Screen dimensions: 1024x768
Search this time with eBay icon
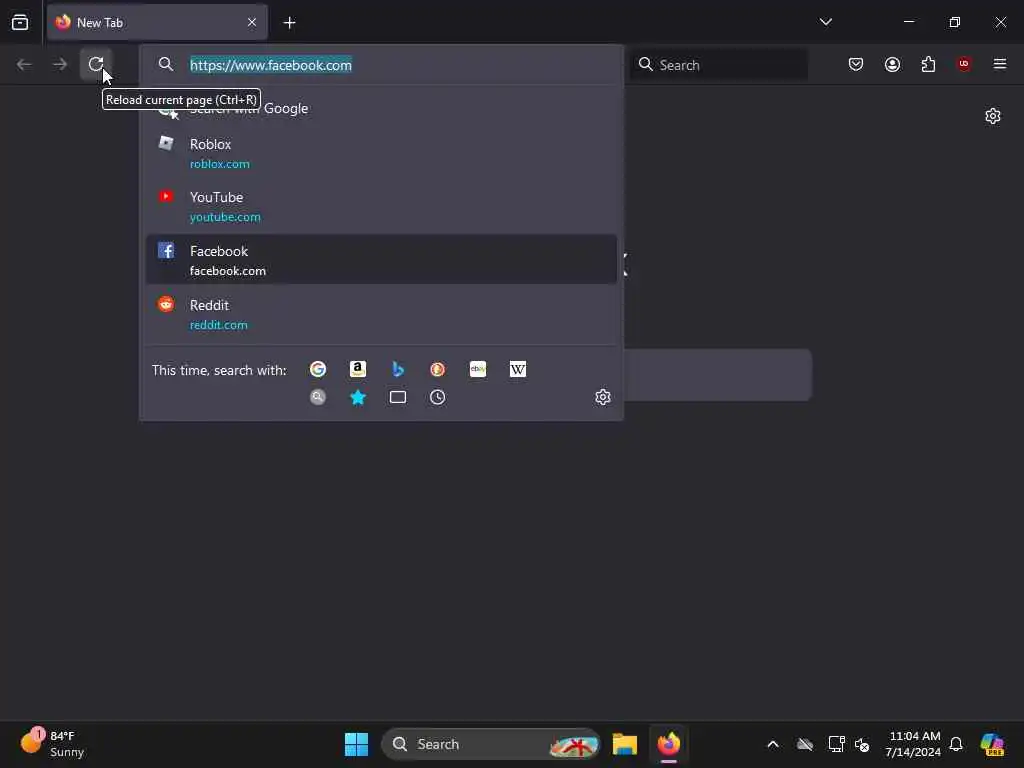[478, 370]
